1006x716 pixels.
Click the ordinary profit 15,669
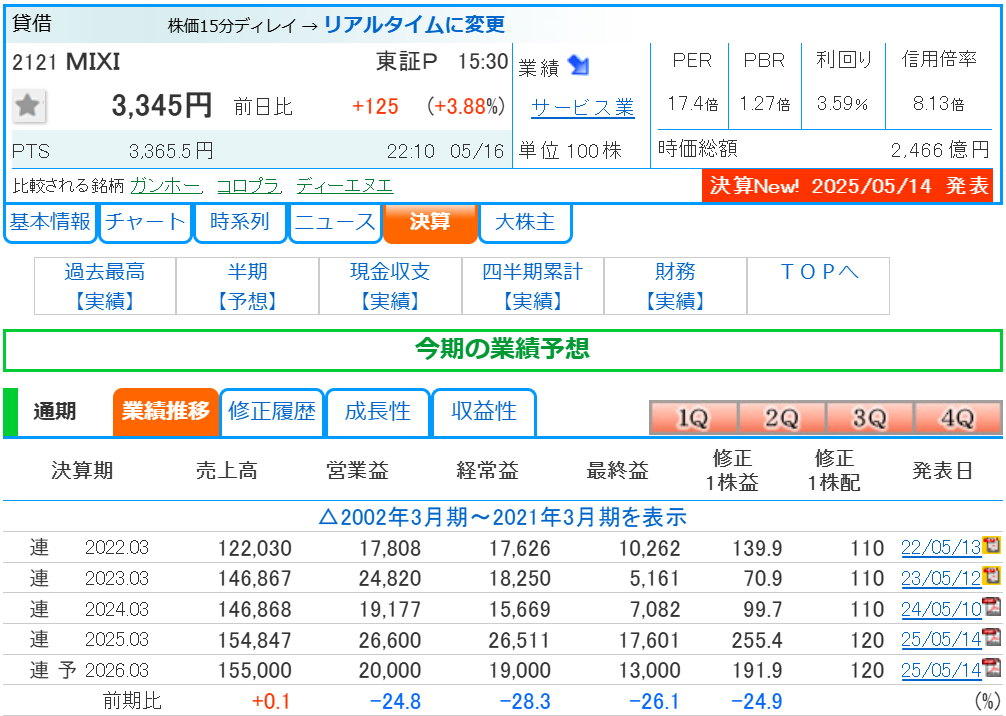point(520,609)
